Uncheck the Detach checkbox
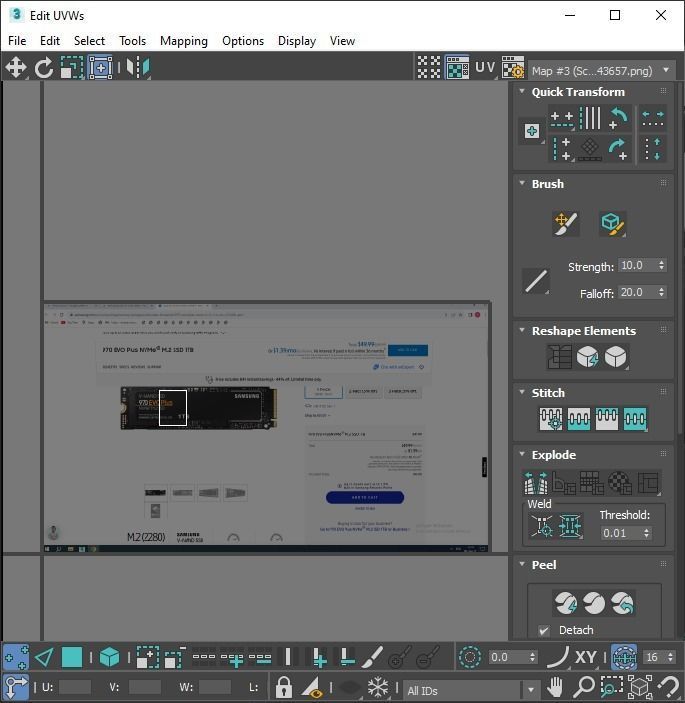Screen dimensions: 685x703 coord(544,630)
